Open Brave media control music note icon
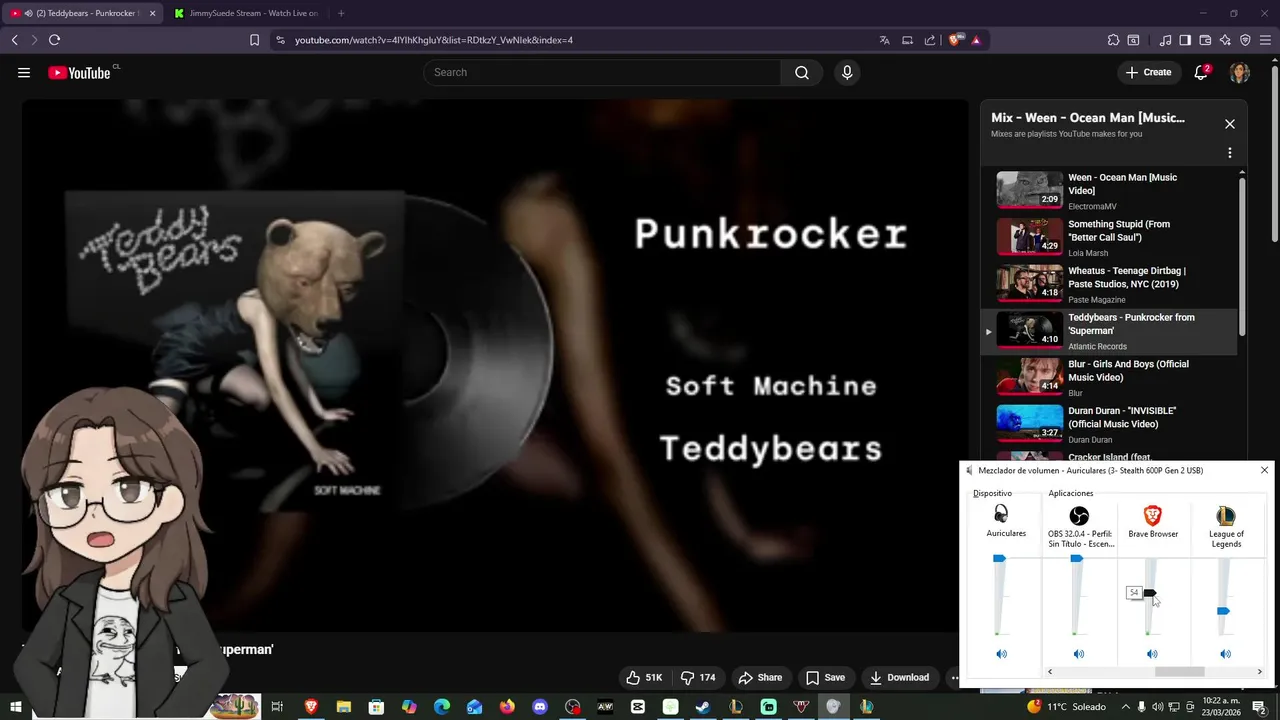The image size is (1280, 720). pyautogui.click(x=1165, y=40)
